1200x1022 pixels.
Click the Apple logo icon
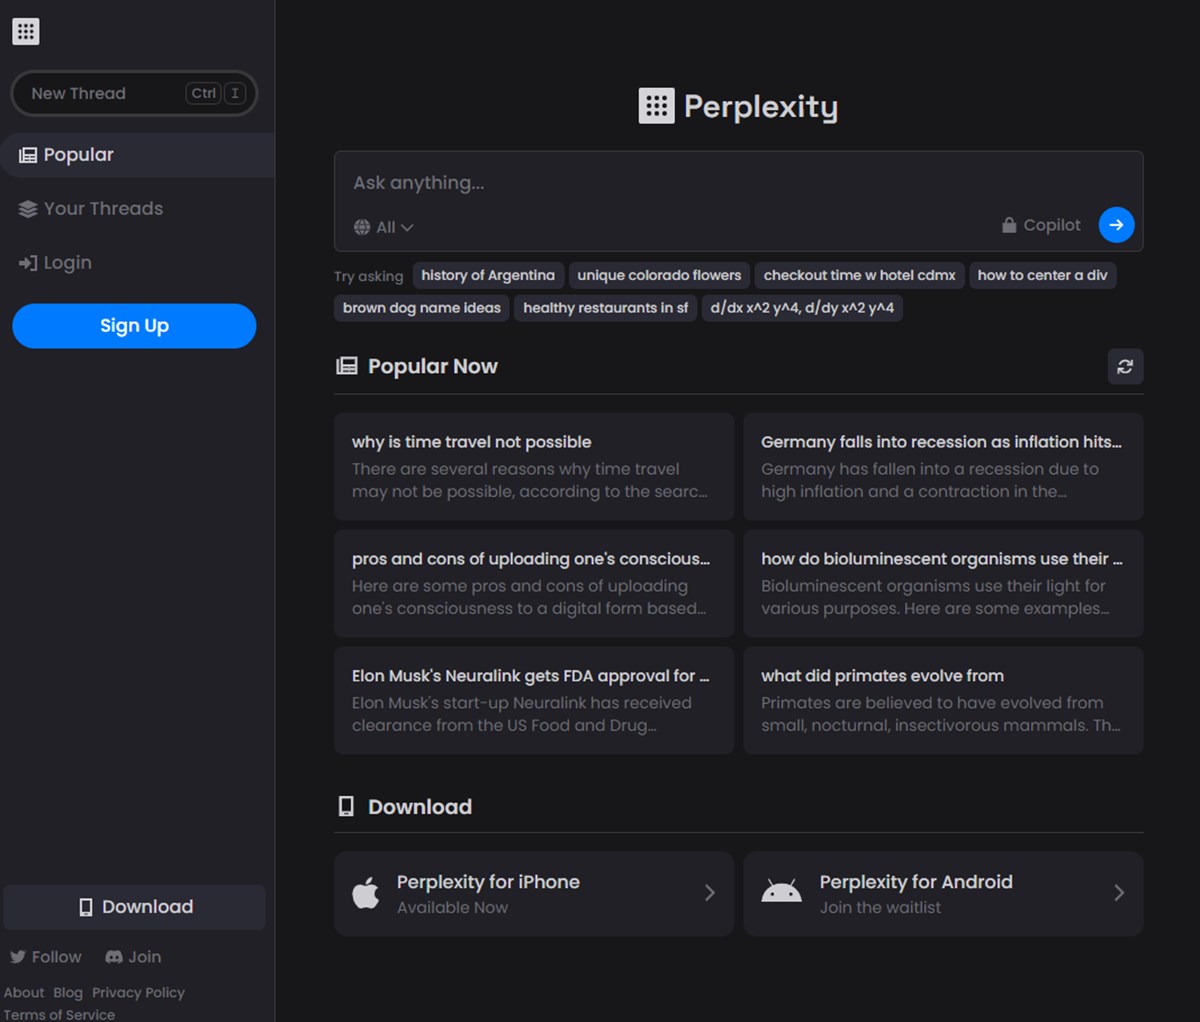point(366,893)
